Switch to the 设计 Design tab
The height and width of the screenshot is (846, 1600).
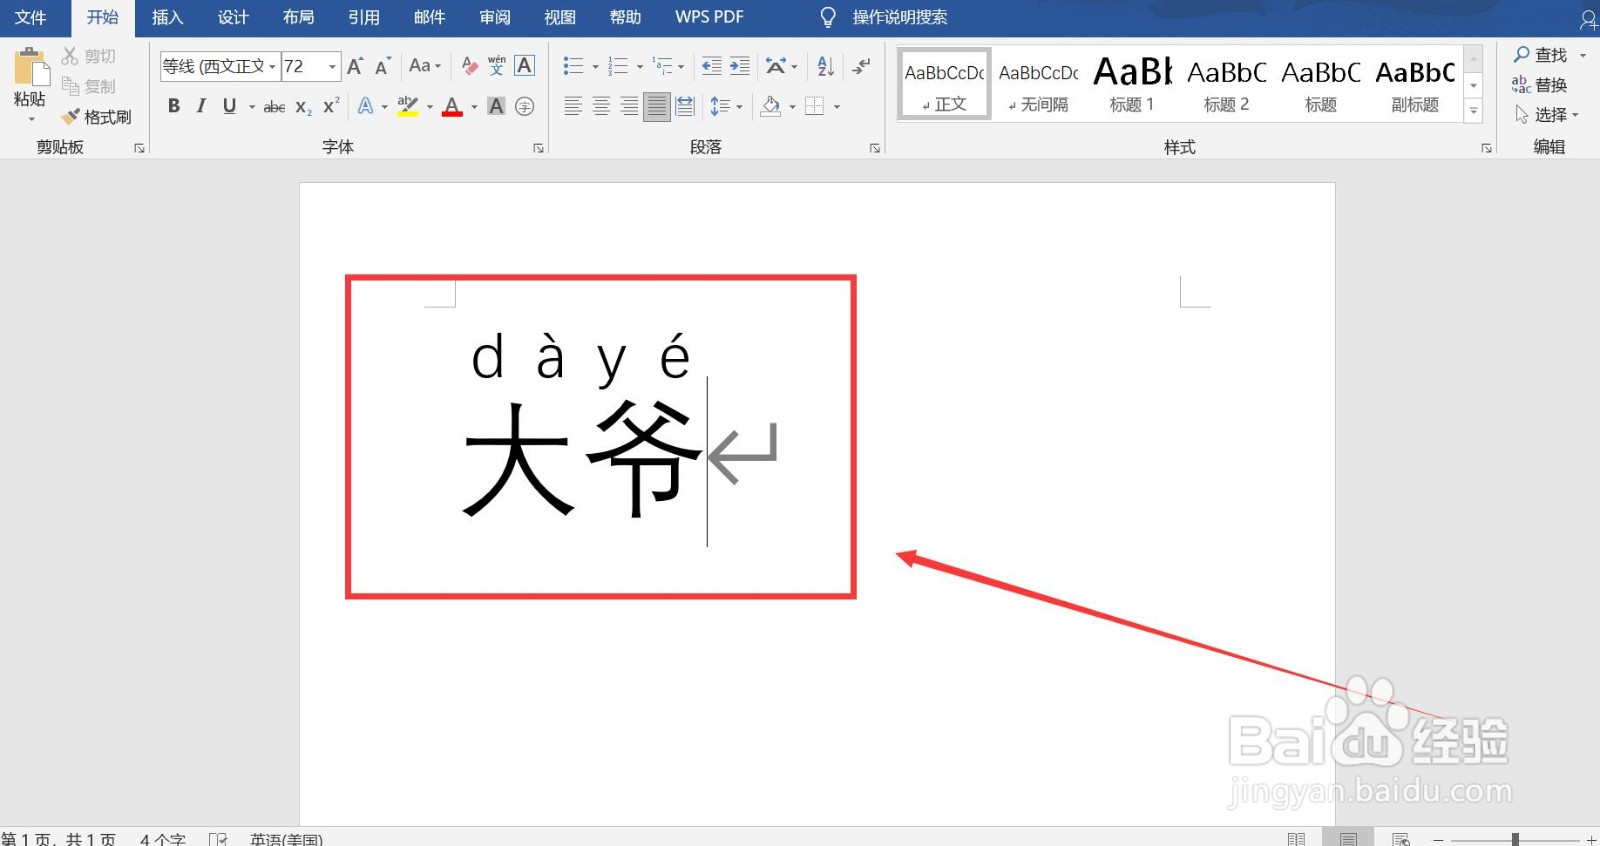coord(233,17)
